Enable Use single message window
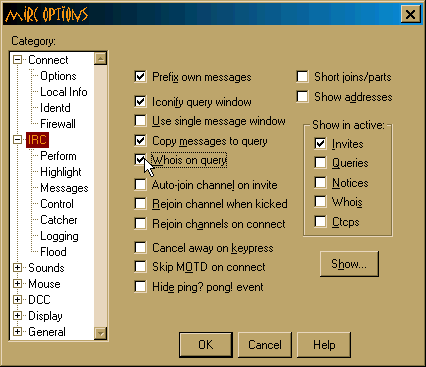This screenshot has height=367, width=426. [140, 121]
